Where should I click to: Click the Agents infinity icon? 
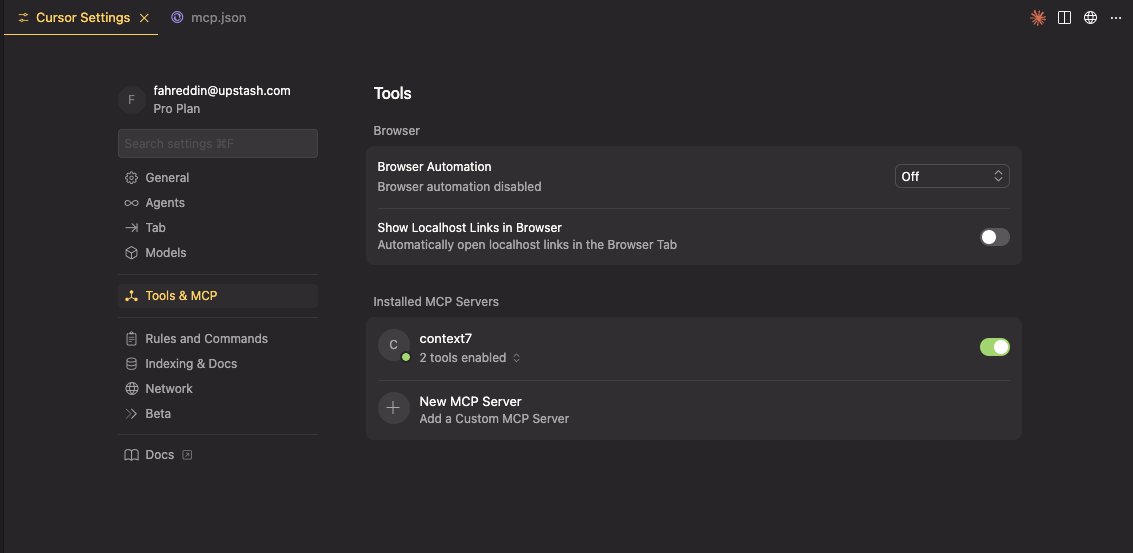[x=132, y=203]
